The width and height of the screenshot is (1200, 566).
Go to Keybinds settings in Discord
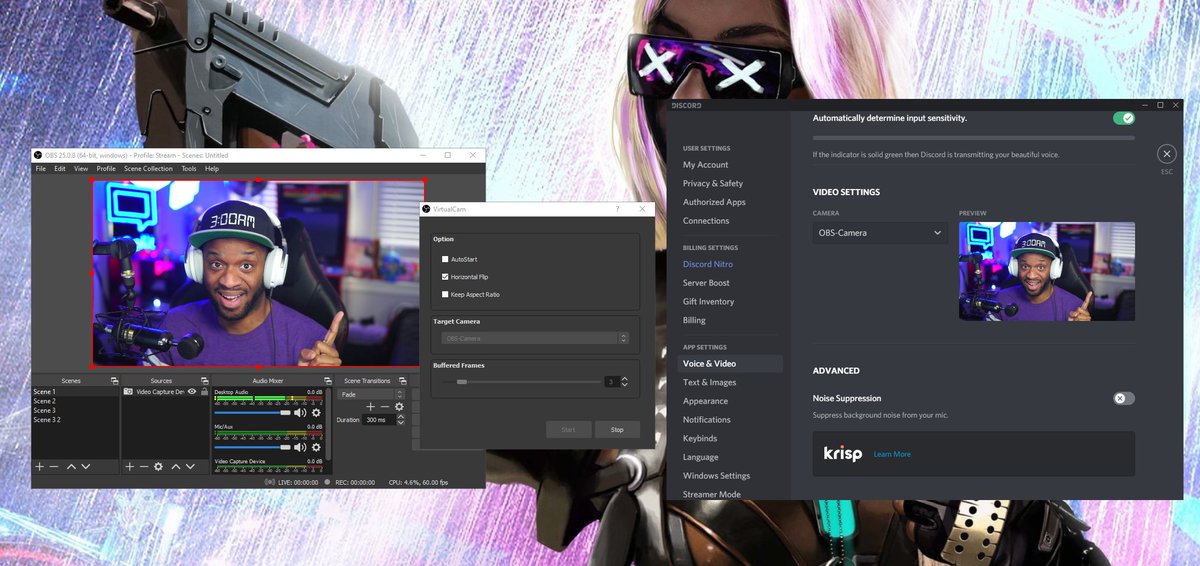(700, 438)
